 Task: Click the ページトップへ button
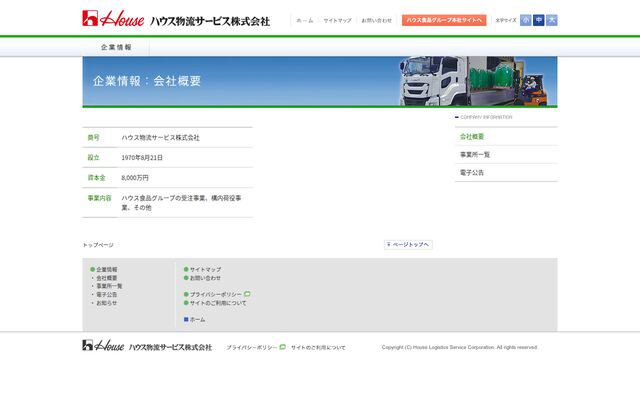point(408,244)
